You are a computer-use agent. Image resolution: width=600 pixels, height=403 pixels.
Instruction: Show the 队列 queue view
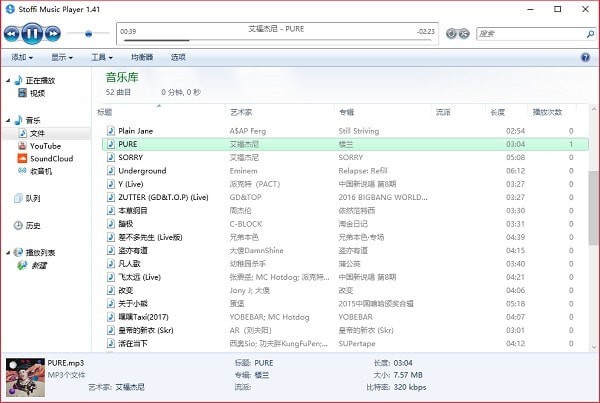tap(32, 198)
